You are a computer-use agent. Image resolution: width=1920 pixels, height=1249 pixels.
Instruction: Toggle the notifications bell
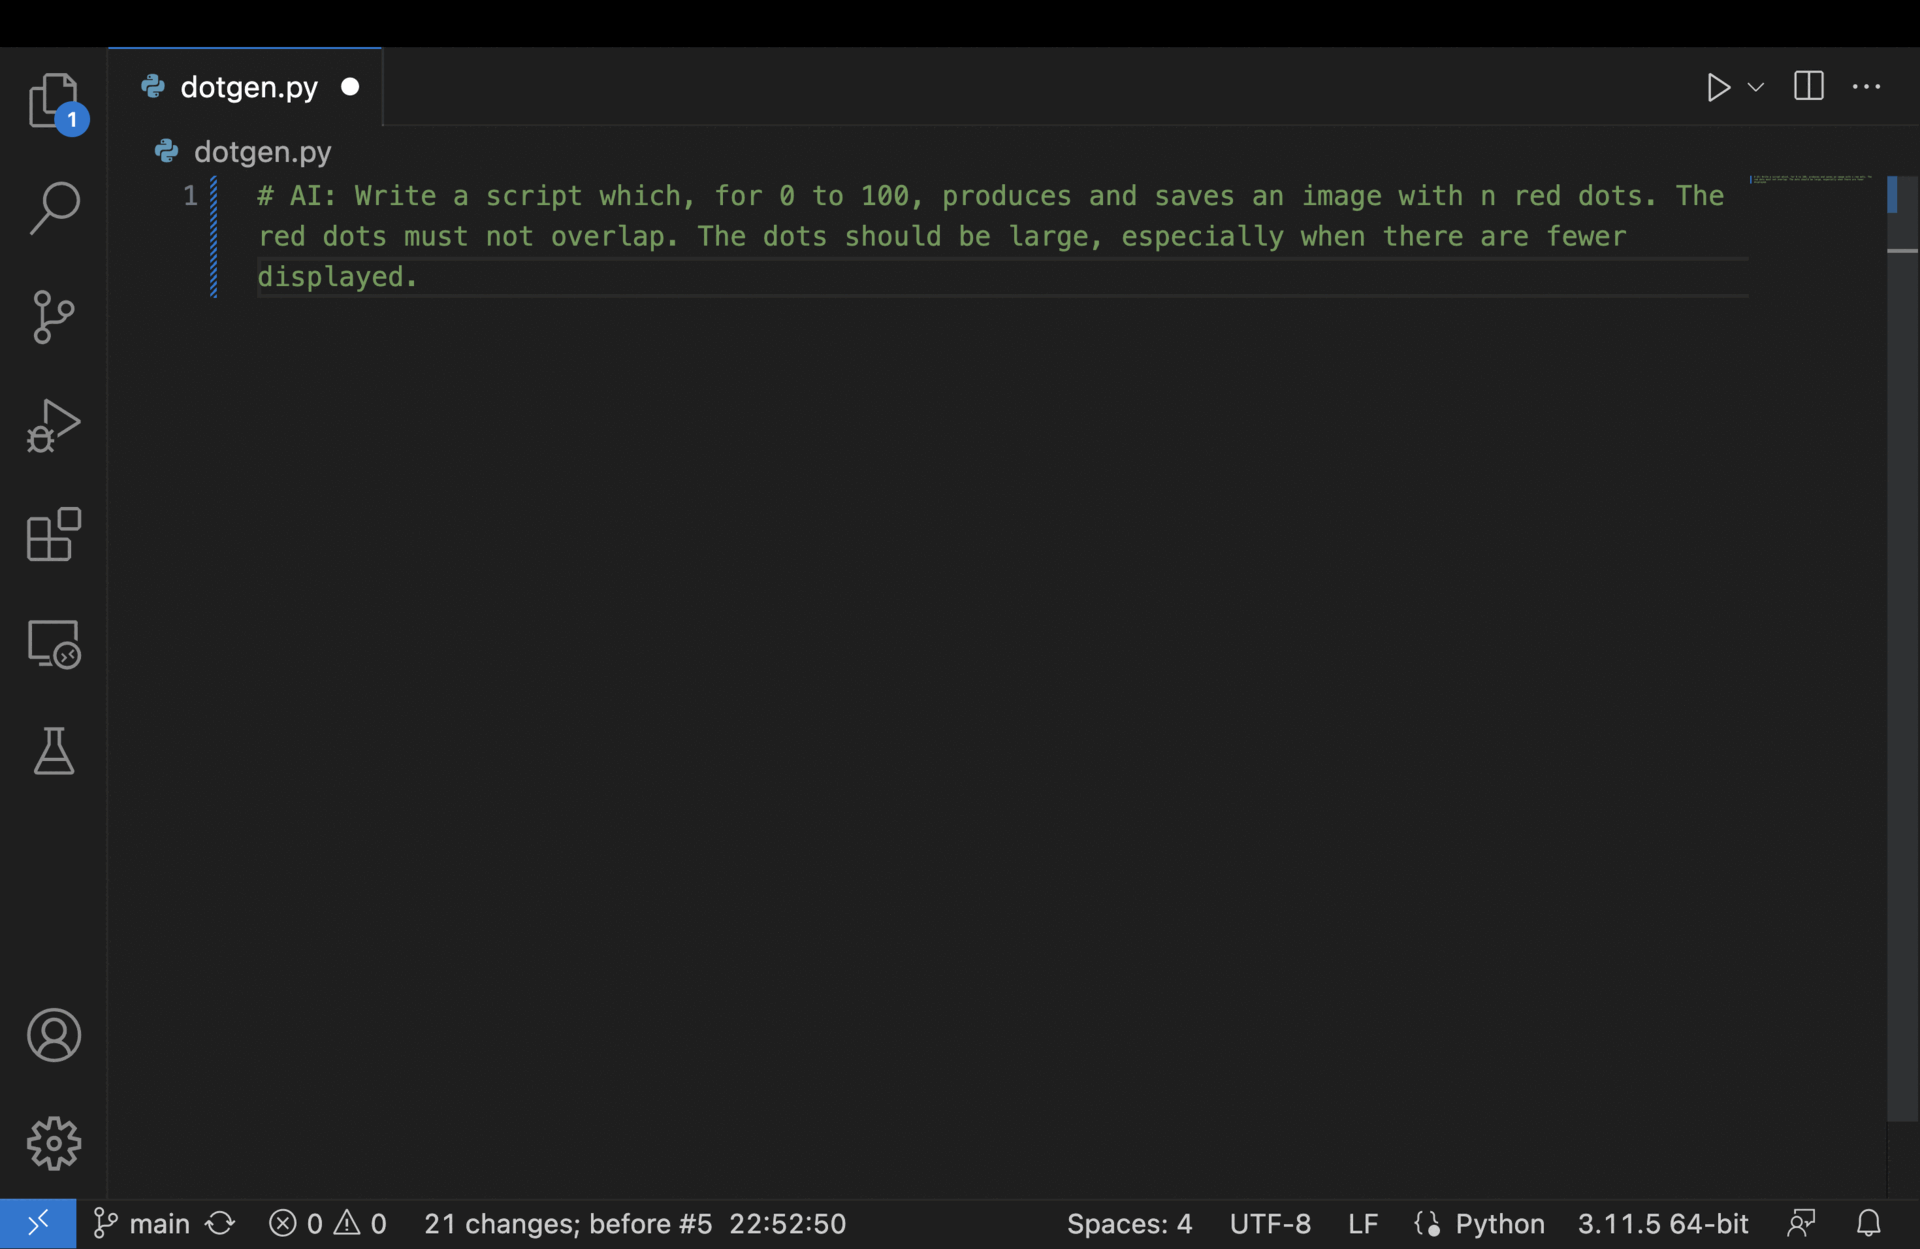coord(1868,1224)
